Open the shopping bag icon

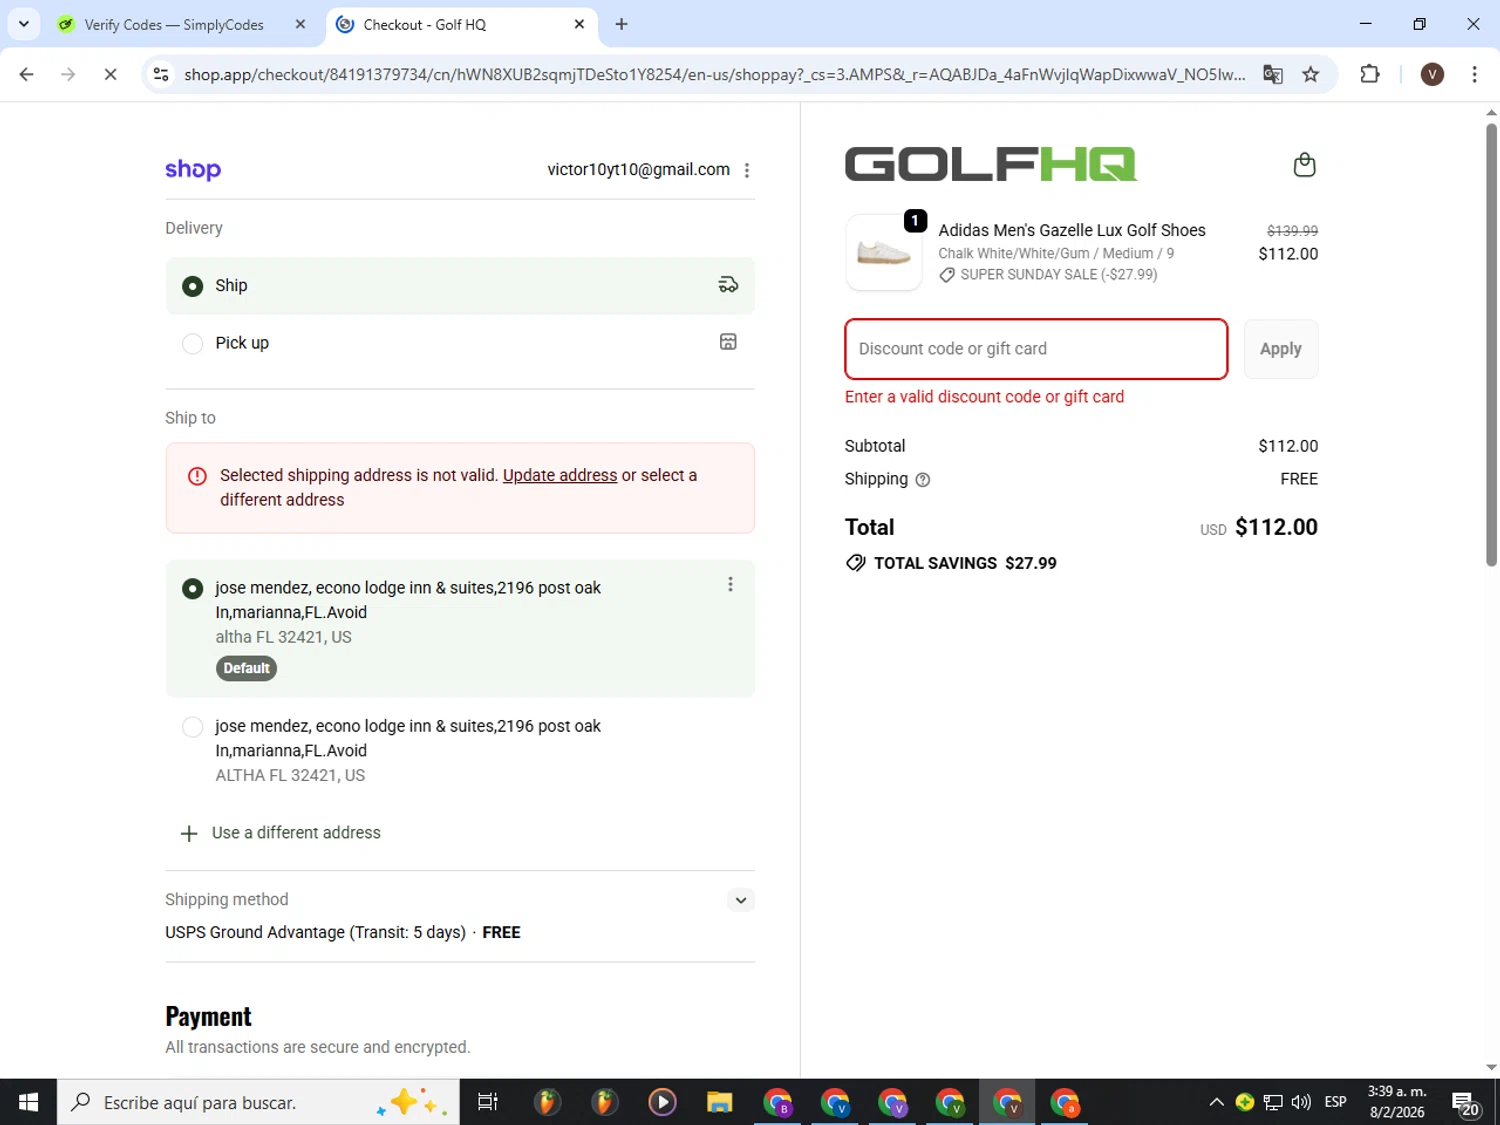[1304, 165]
